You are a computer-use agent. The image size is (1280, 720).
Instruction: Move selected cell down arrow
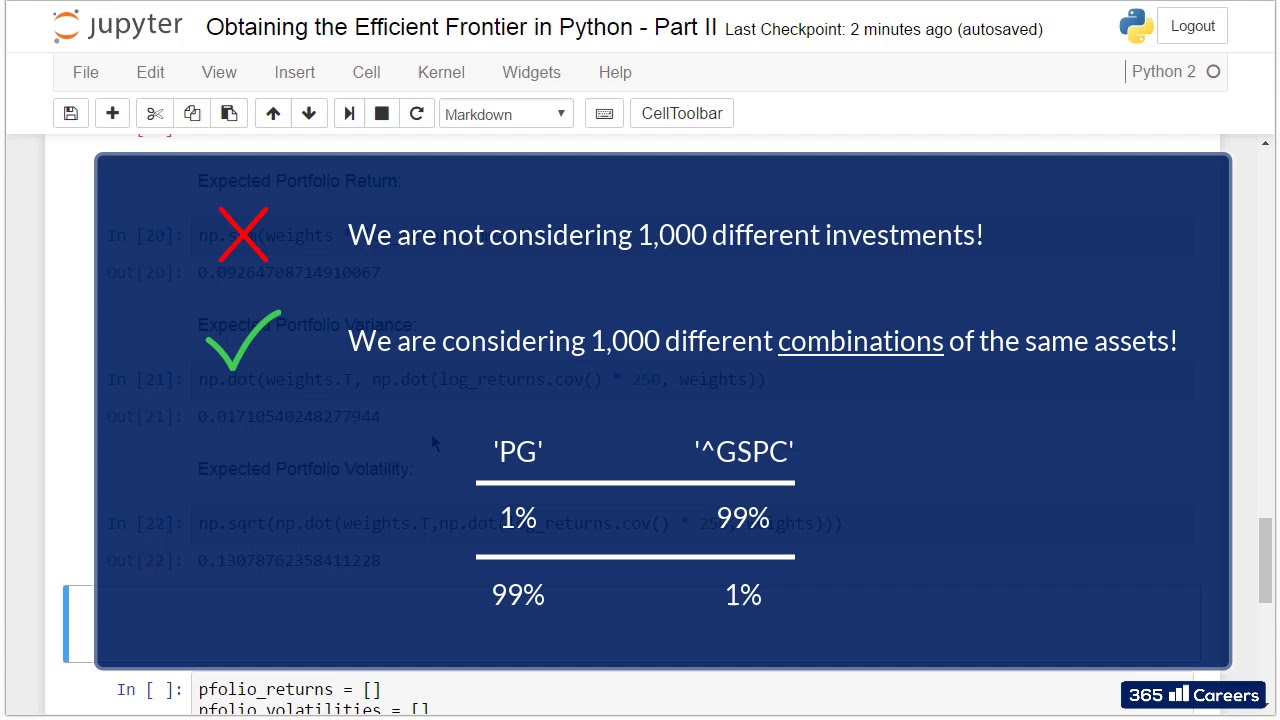pyautogui.click(x=309, y=113)
